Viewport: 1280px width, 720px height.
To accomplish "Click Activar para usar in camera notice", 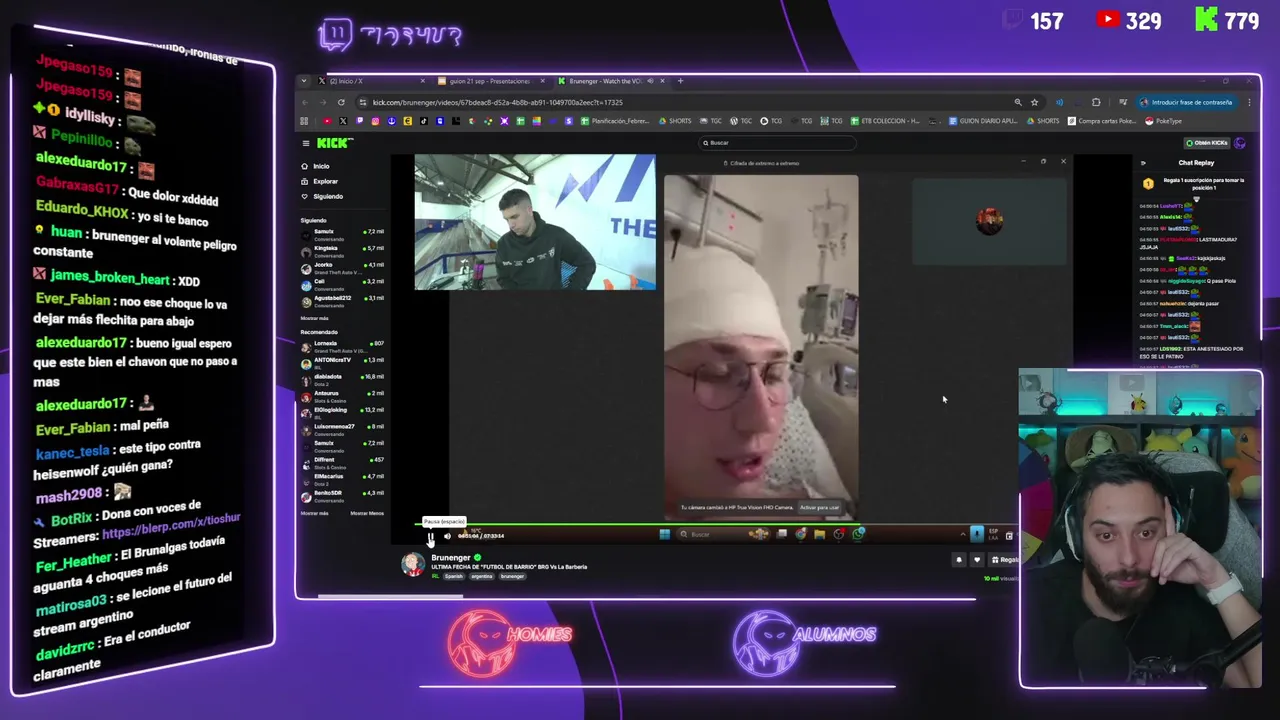I will tap(819, 507).
